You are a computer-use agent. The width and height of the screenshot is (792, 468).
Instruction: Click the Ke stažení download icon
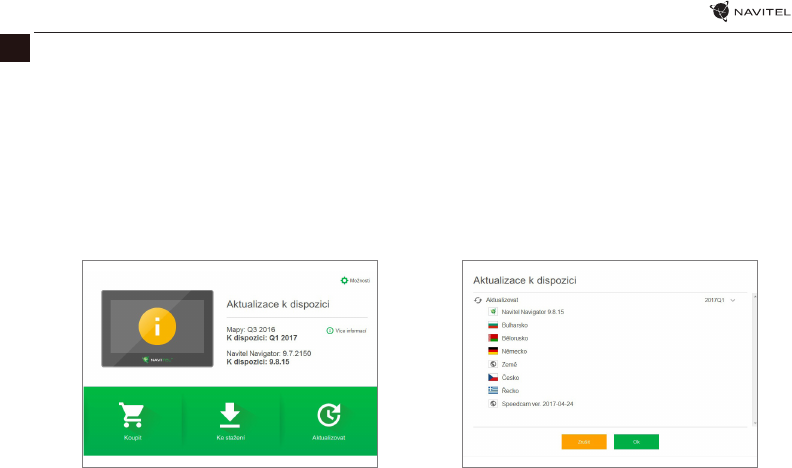click(230, 415)
